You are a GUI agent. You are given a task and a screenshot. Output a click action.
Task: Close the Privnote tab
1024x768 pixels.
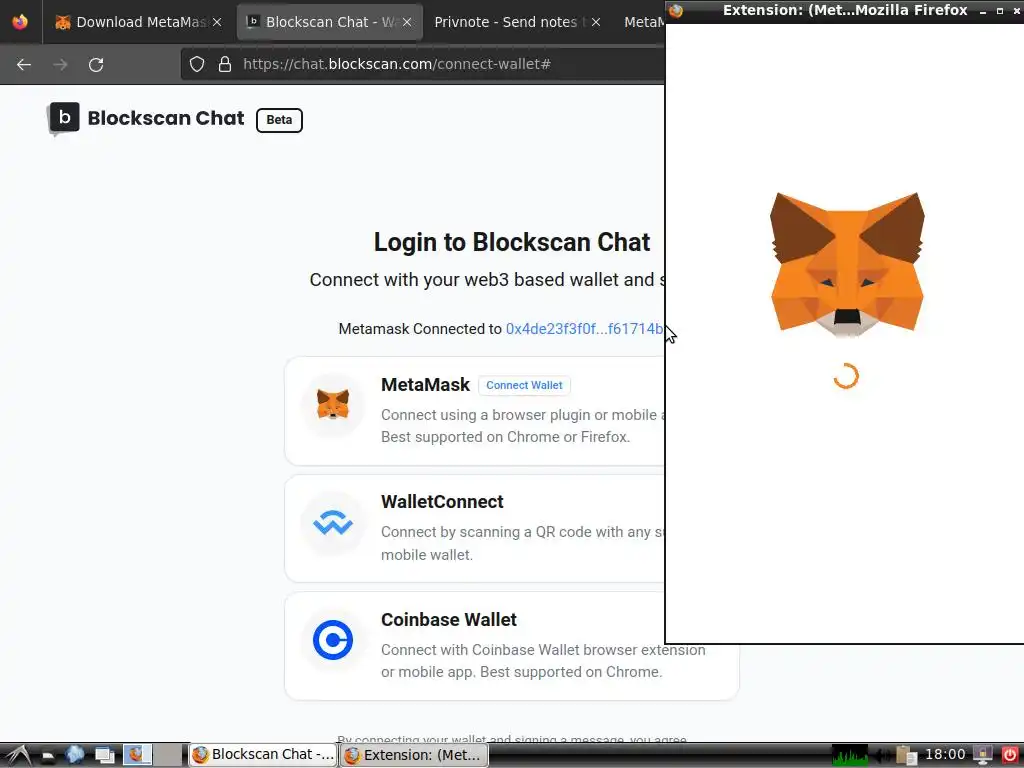tap(596, 22)
